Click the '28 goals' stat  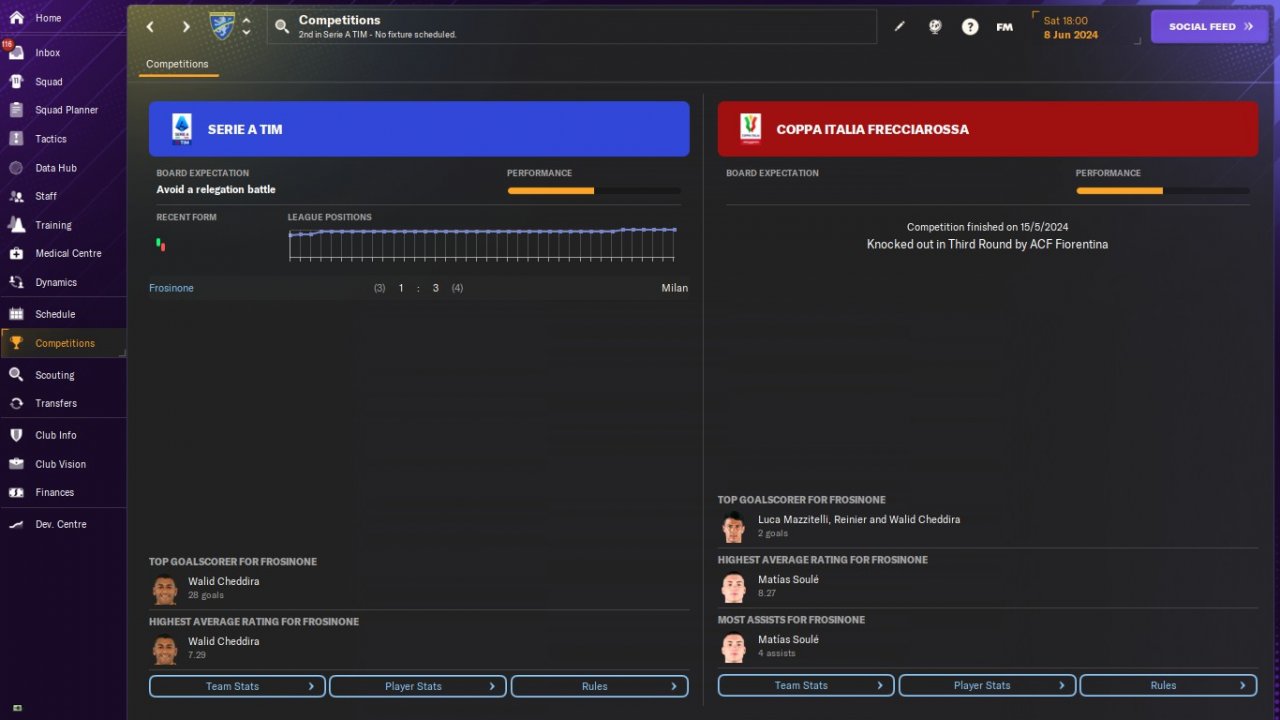click(x=206, y=595)
